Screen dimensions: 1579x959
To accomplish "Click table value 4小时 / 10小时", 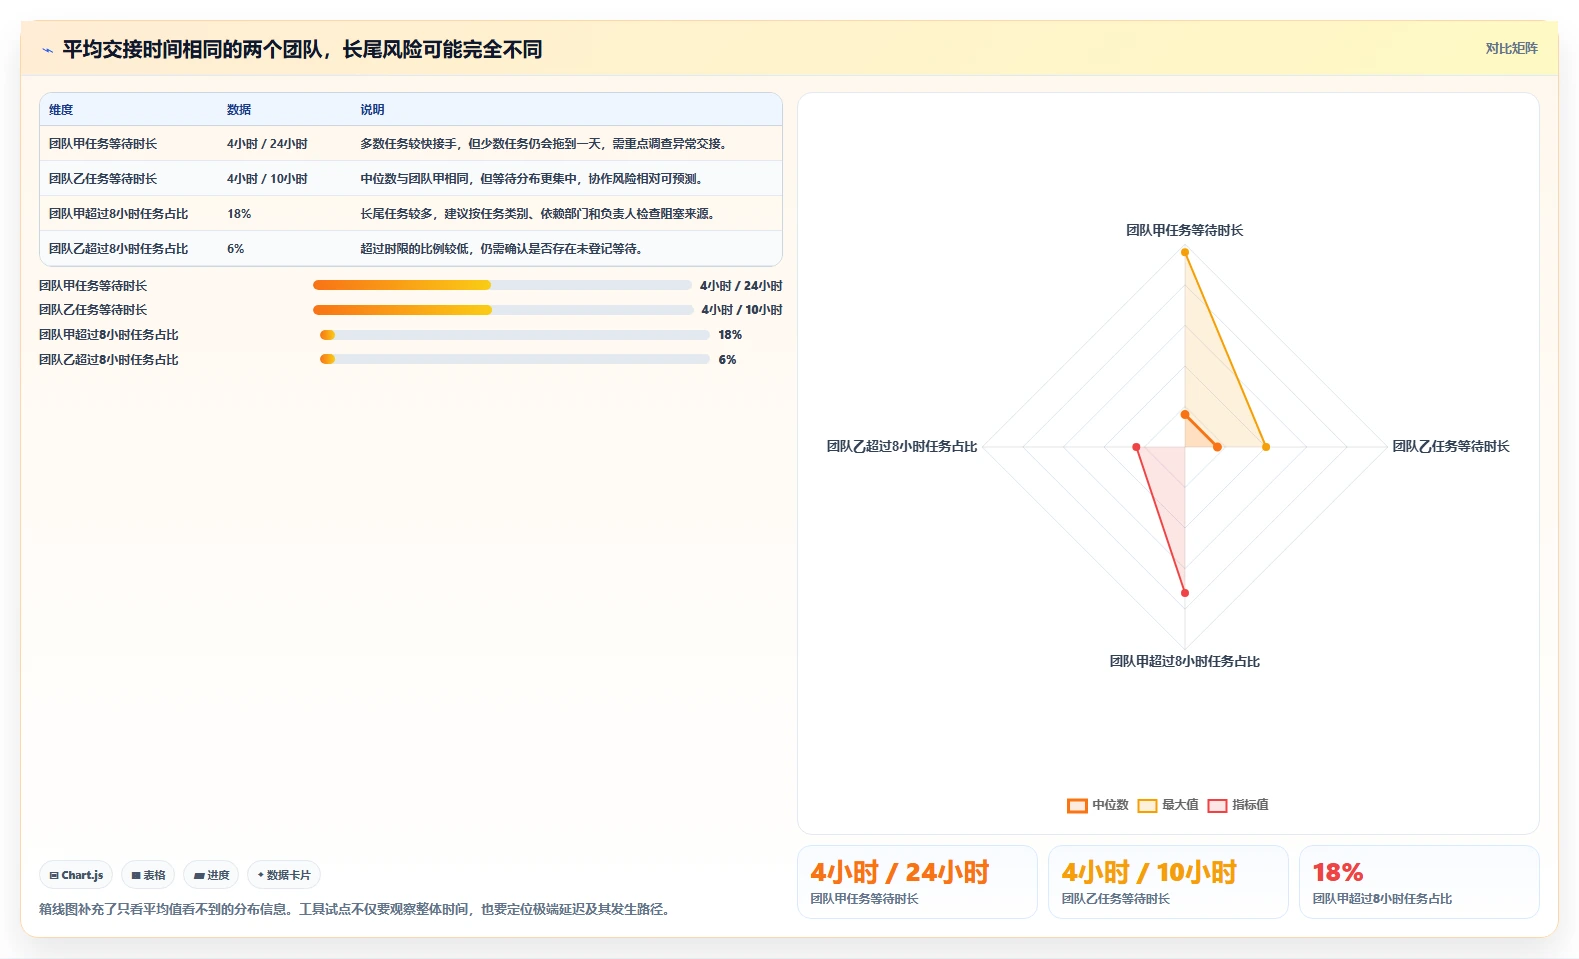I will [267, 179].
